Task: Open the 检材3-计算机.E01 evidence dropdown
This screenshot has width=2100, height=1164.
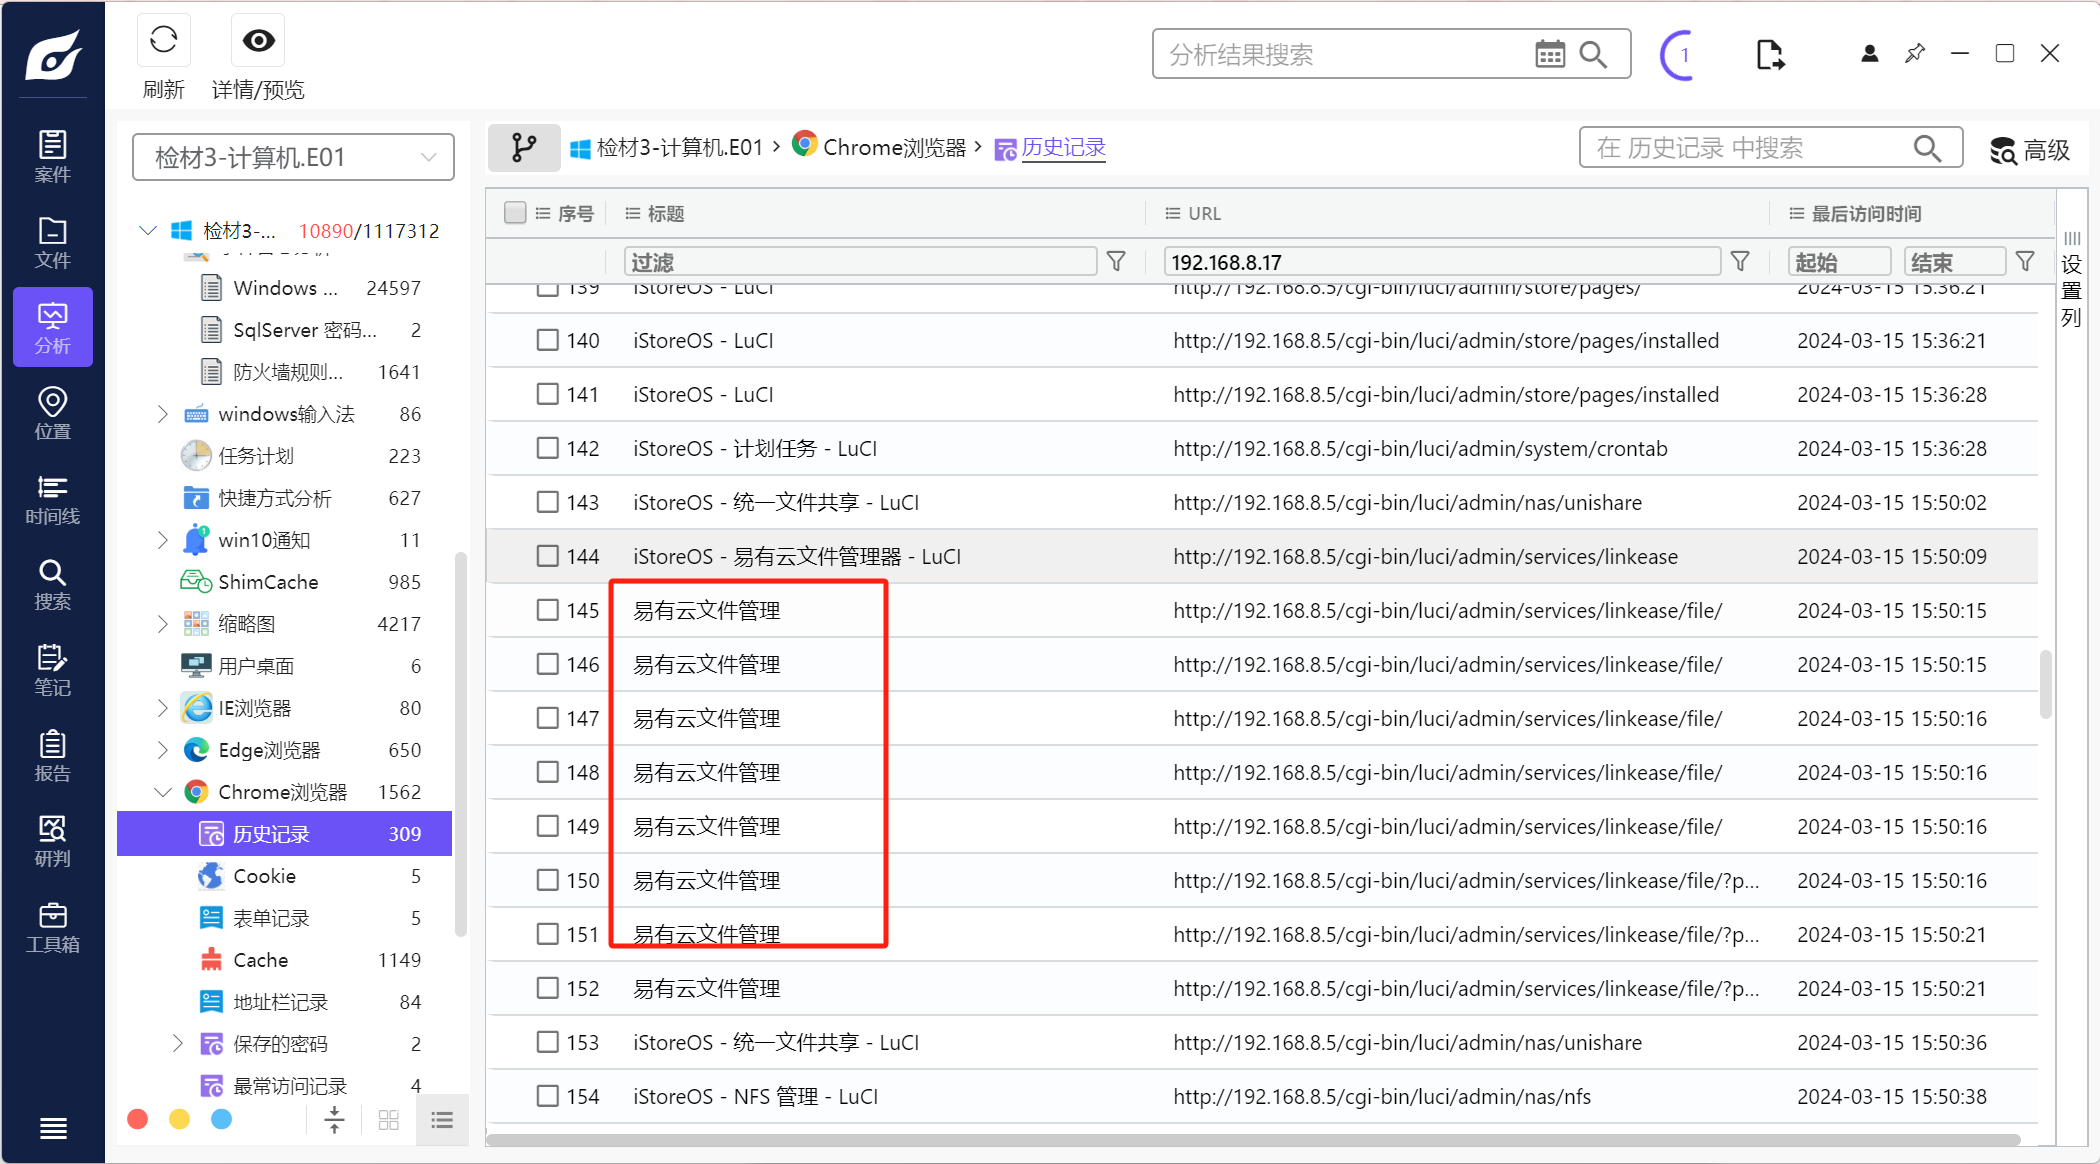Action: pos(293,157)
